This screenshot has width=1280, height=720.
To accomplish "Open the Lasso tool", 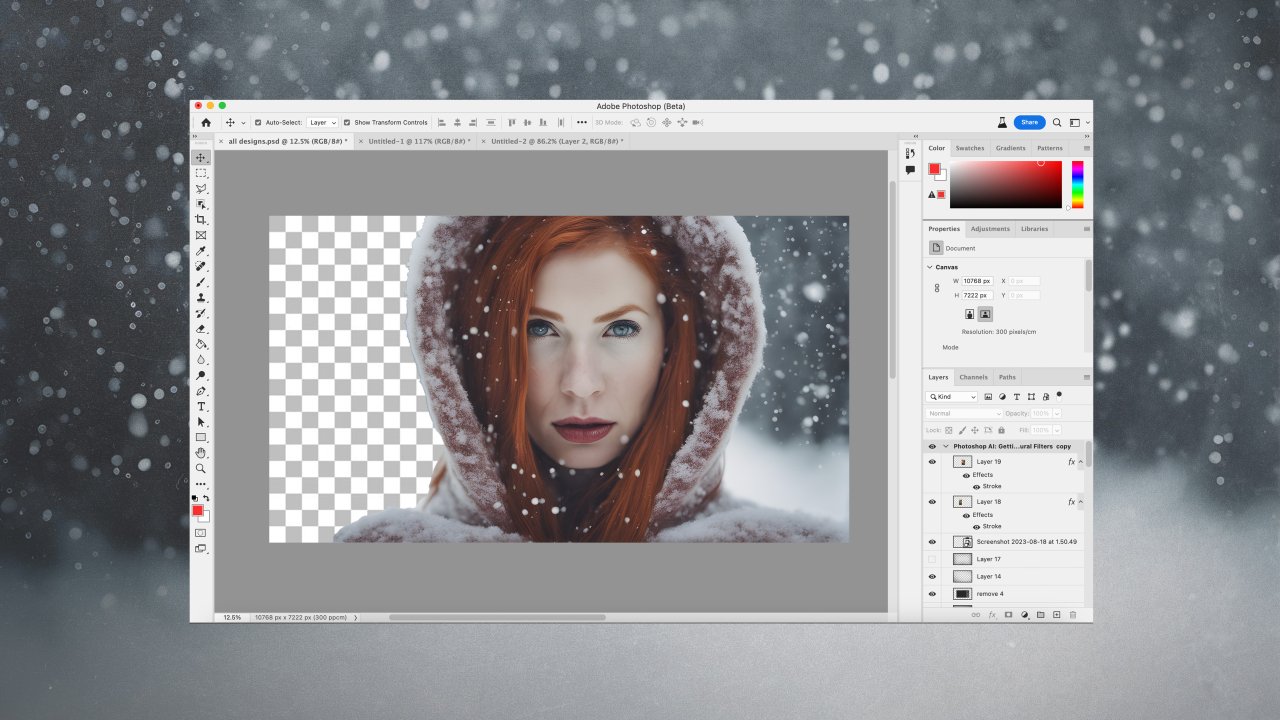I will [201, 188].
